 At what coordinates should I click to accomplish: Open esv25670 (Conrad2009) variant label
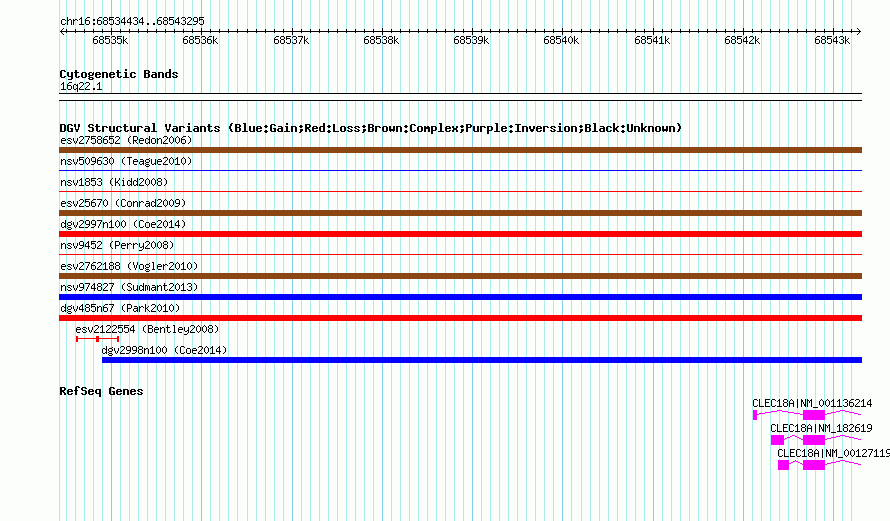tap(123, 203)
